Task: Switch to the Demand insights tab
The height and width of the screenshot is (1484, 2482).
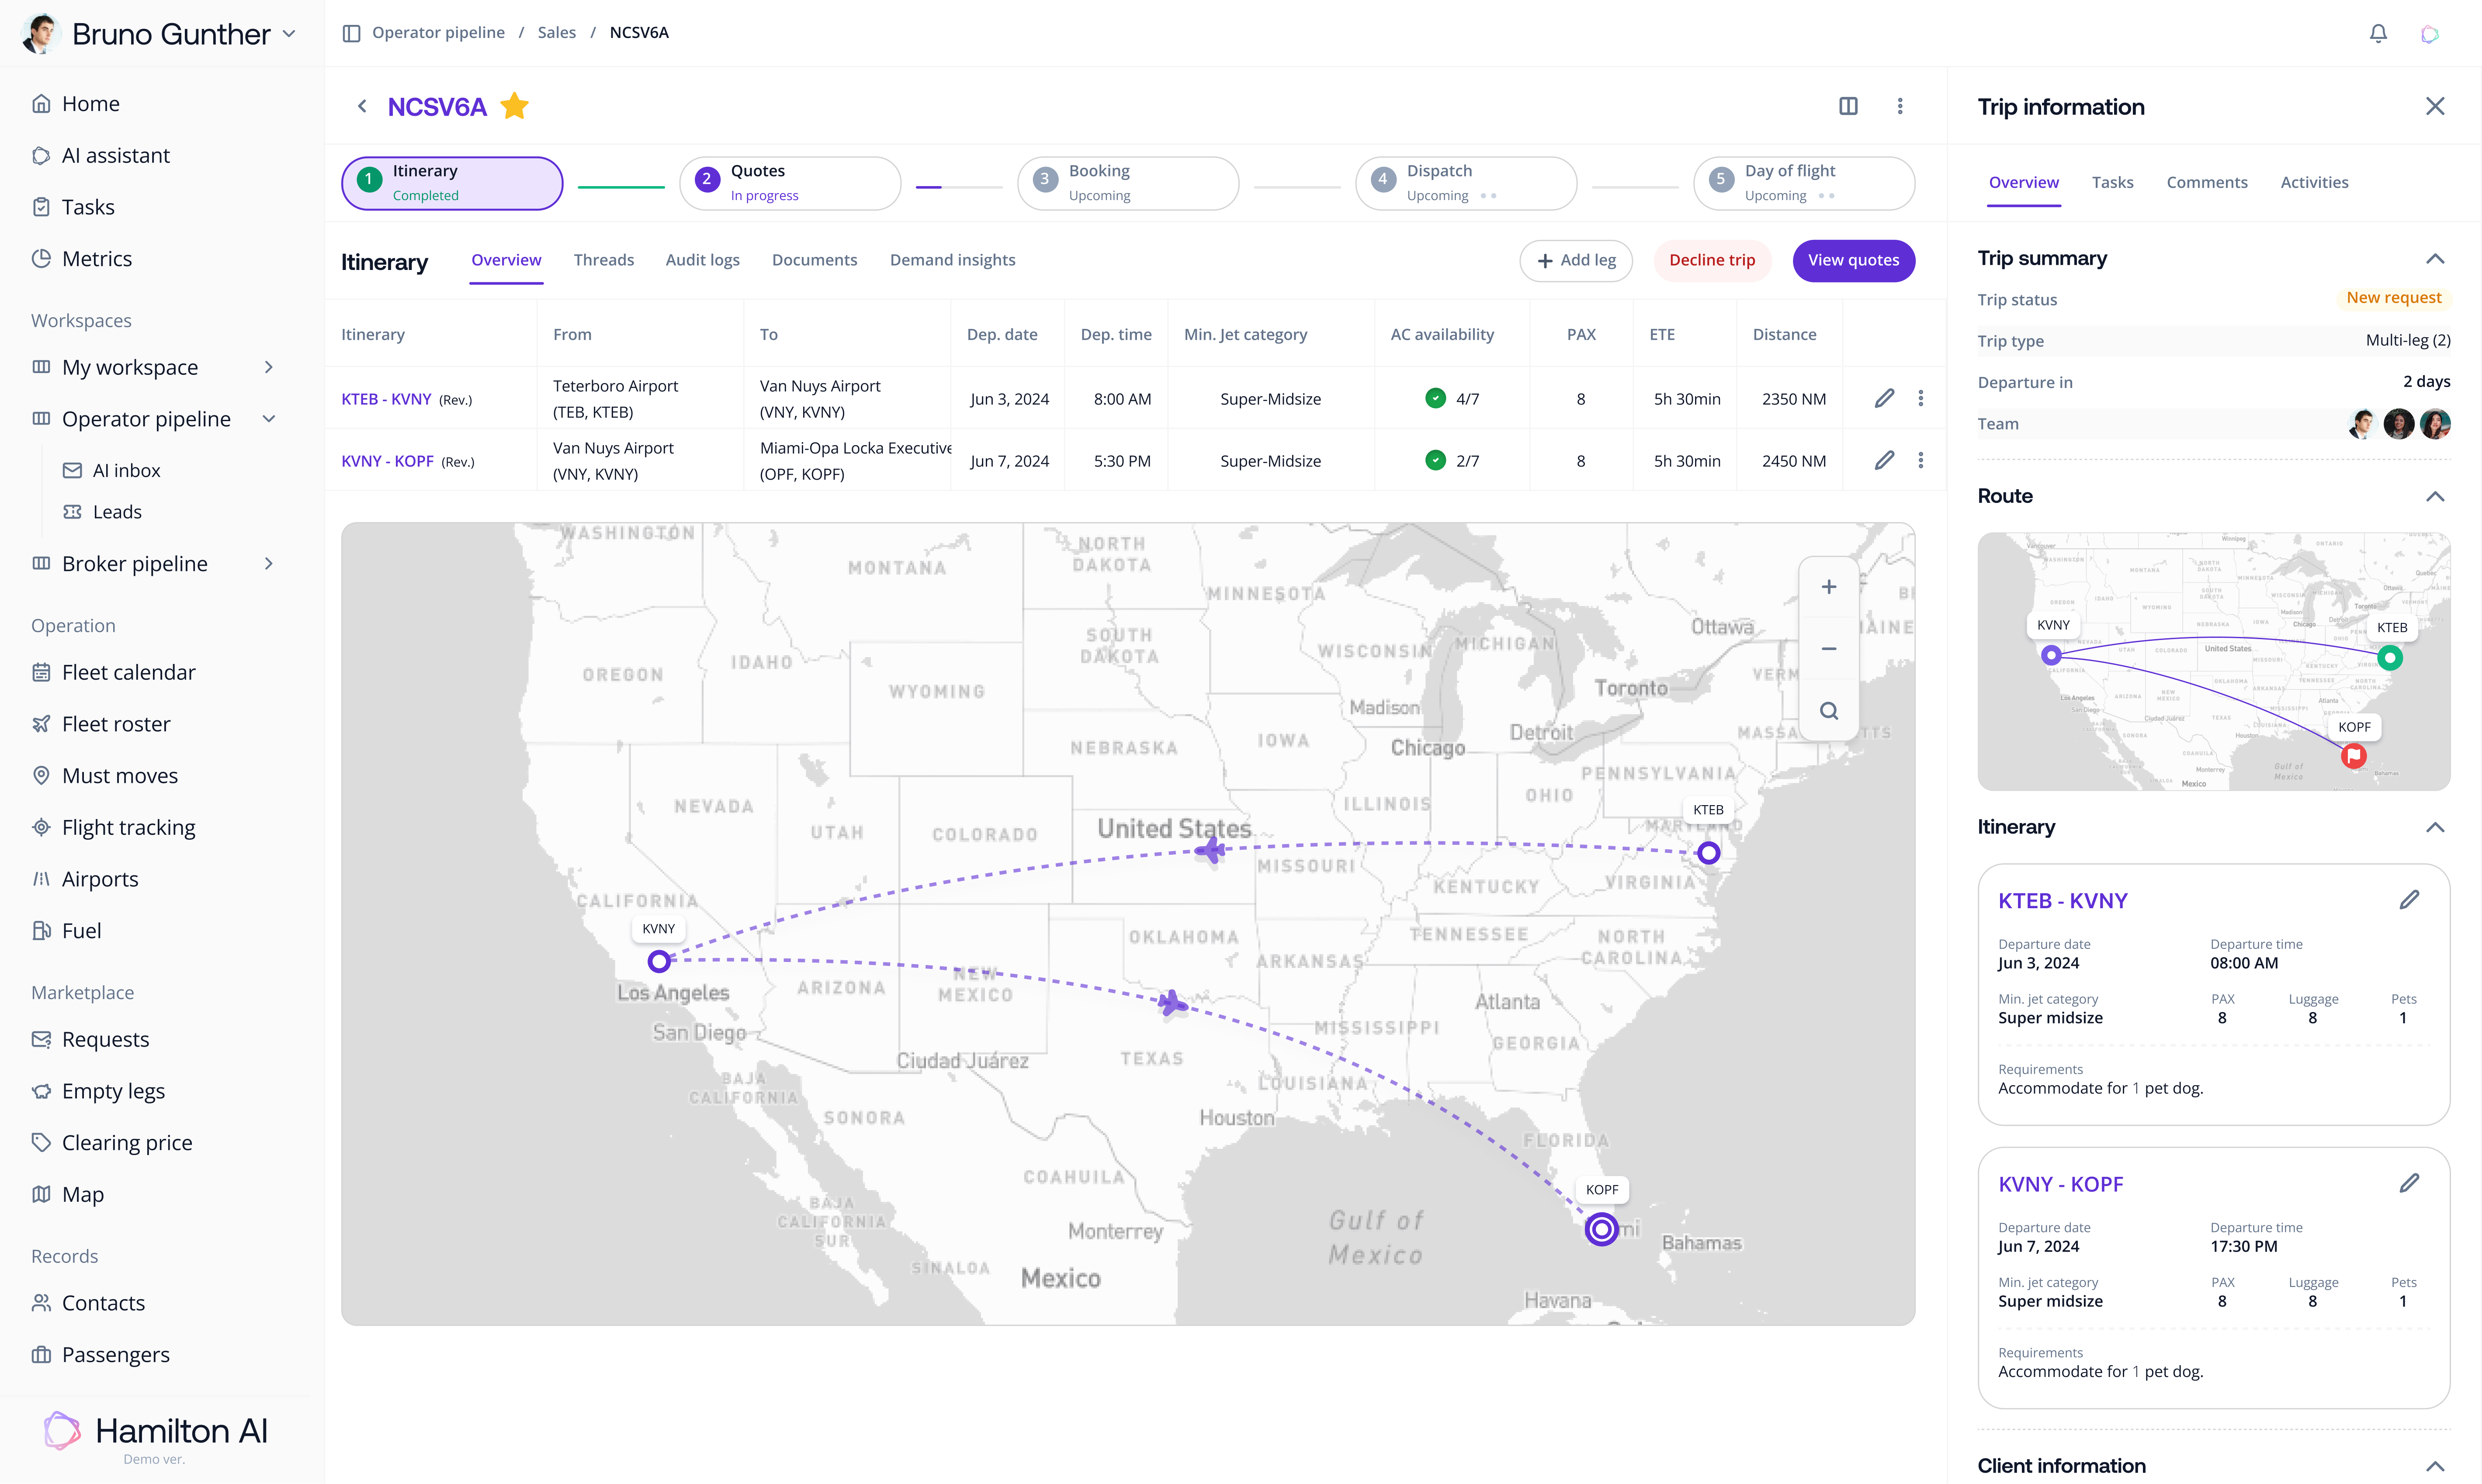Action: click(952, 260)
